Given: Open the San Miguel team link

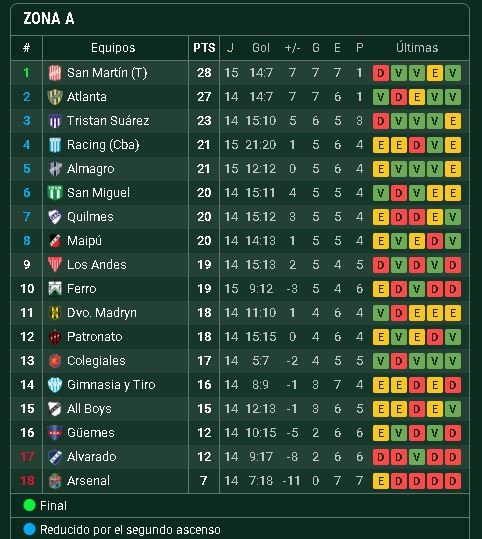Looking at the screenshot, I should pyautogui.click(x=98, y=193).
